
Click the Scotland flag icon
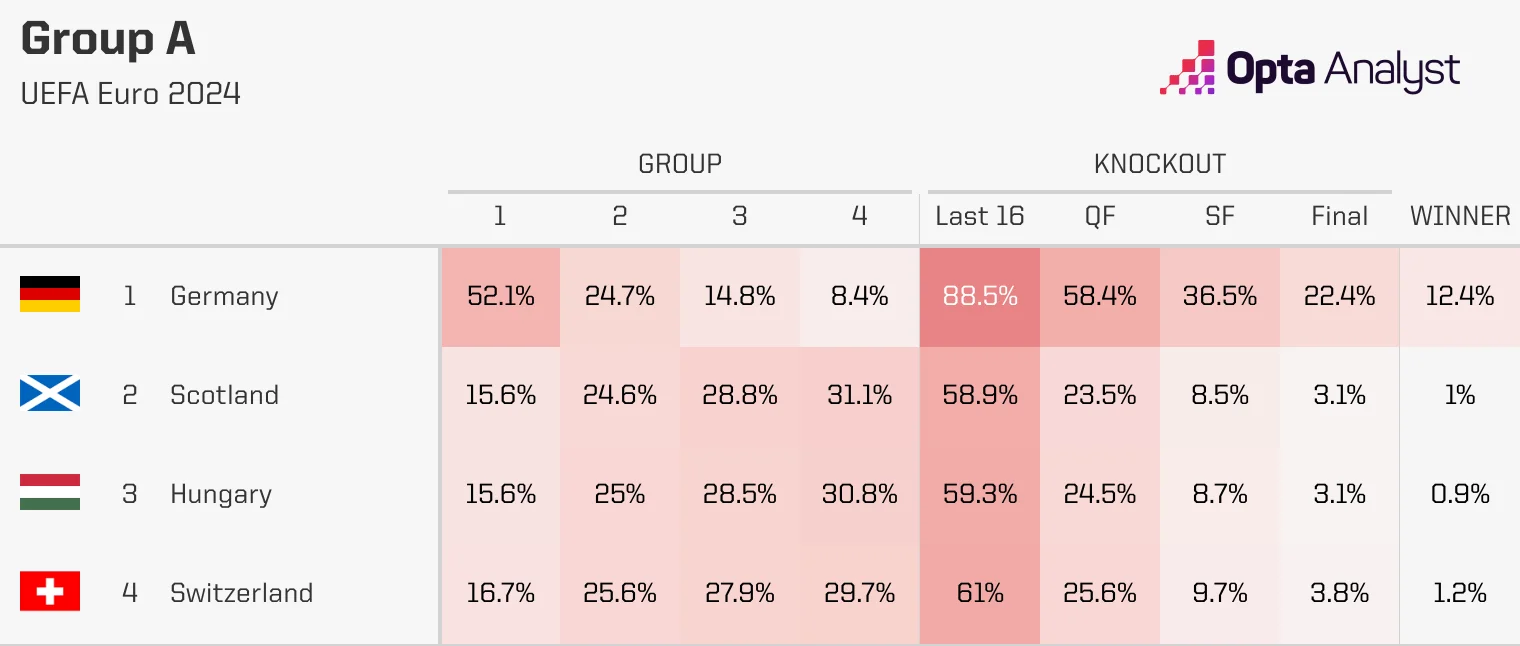[x=50, y=394]
